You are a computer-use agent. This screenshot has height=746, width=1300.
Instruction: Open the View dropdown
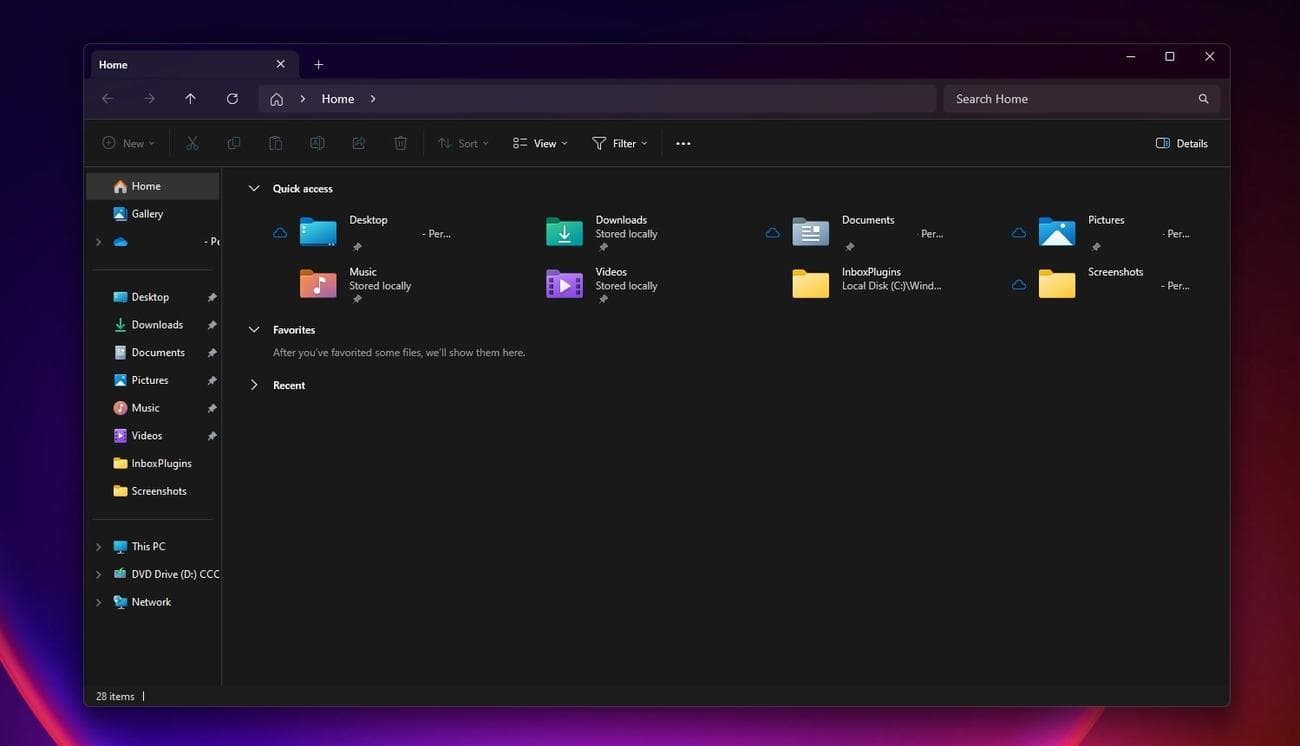click(x=539, y=143)
